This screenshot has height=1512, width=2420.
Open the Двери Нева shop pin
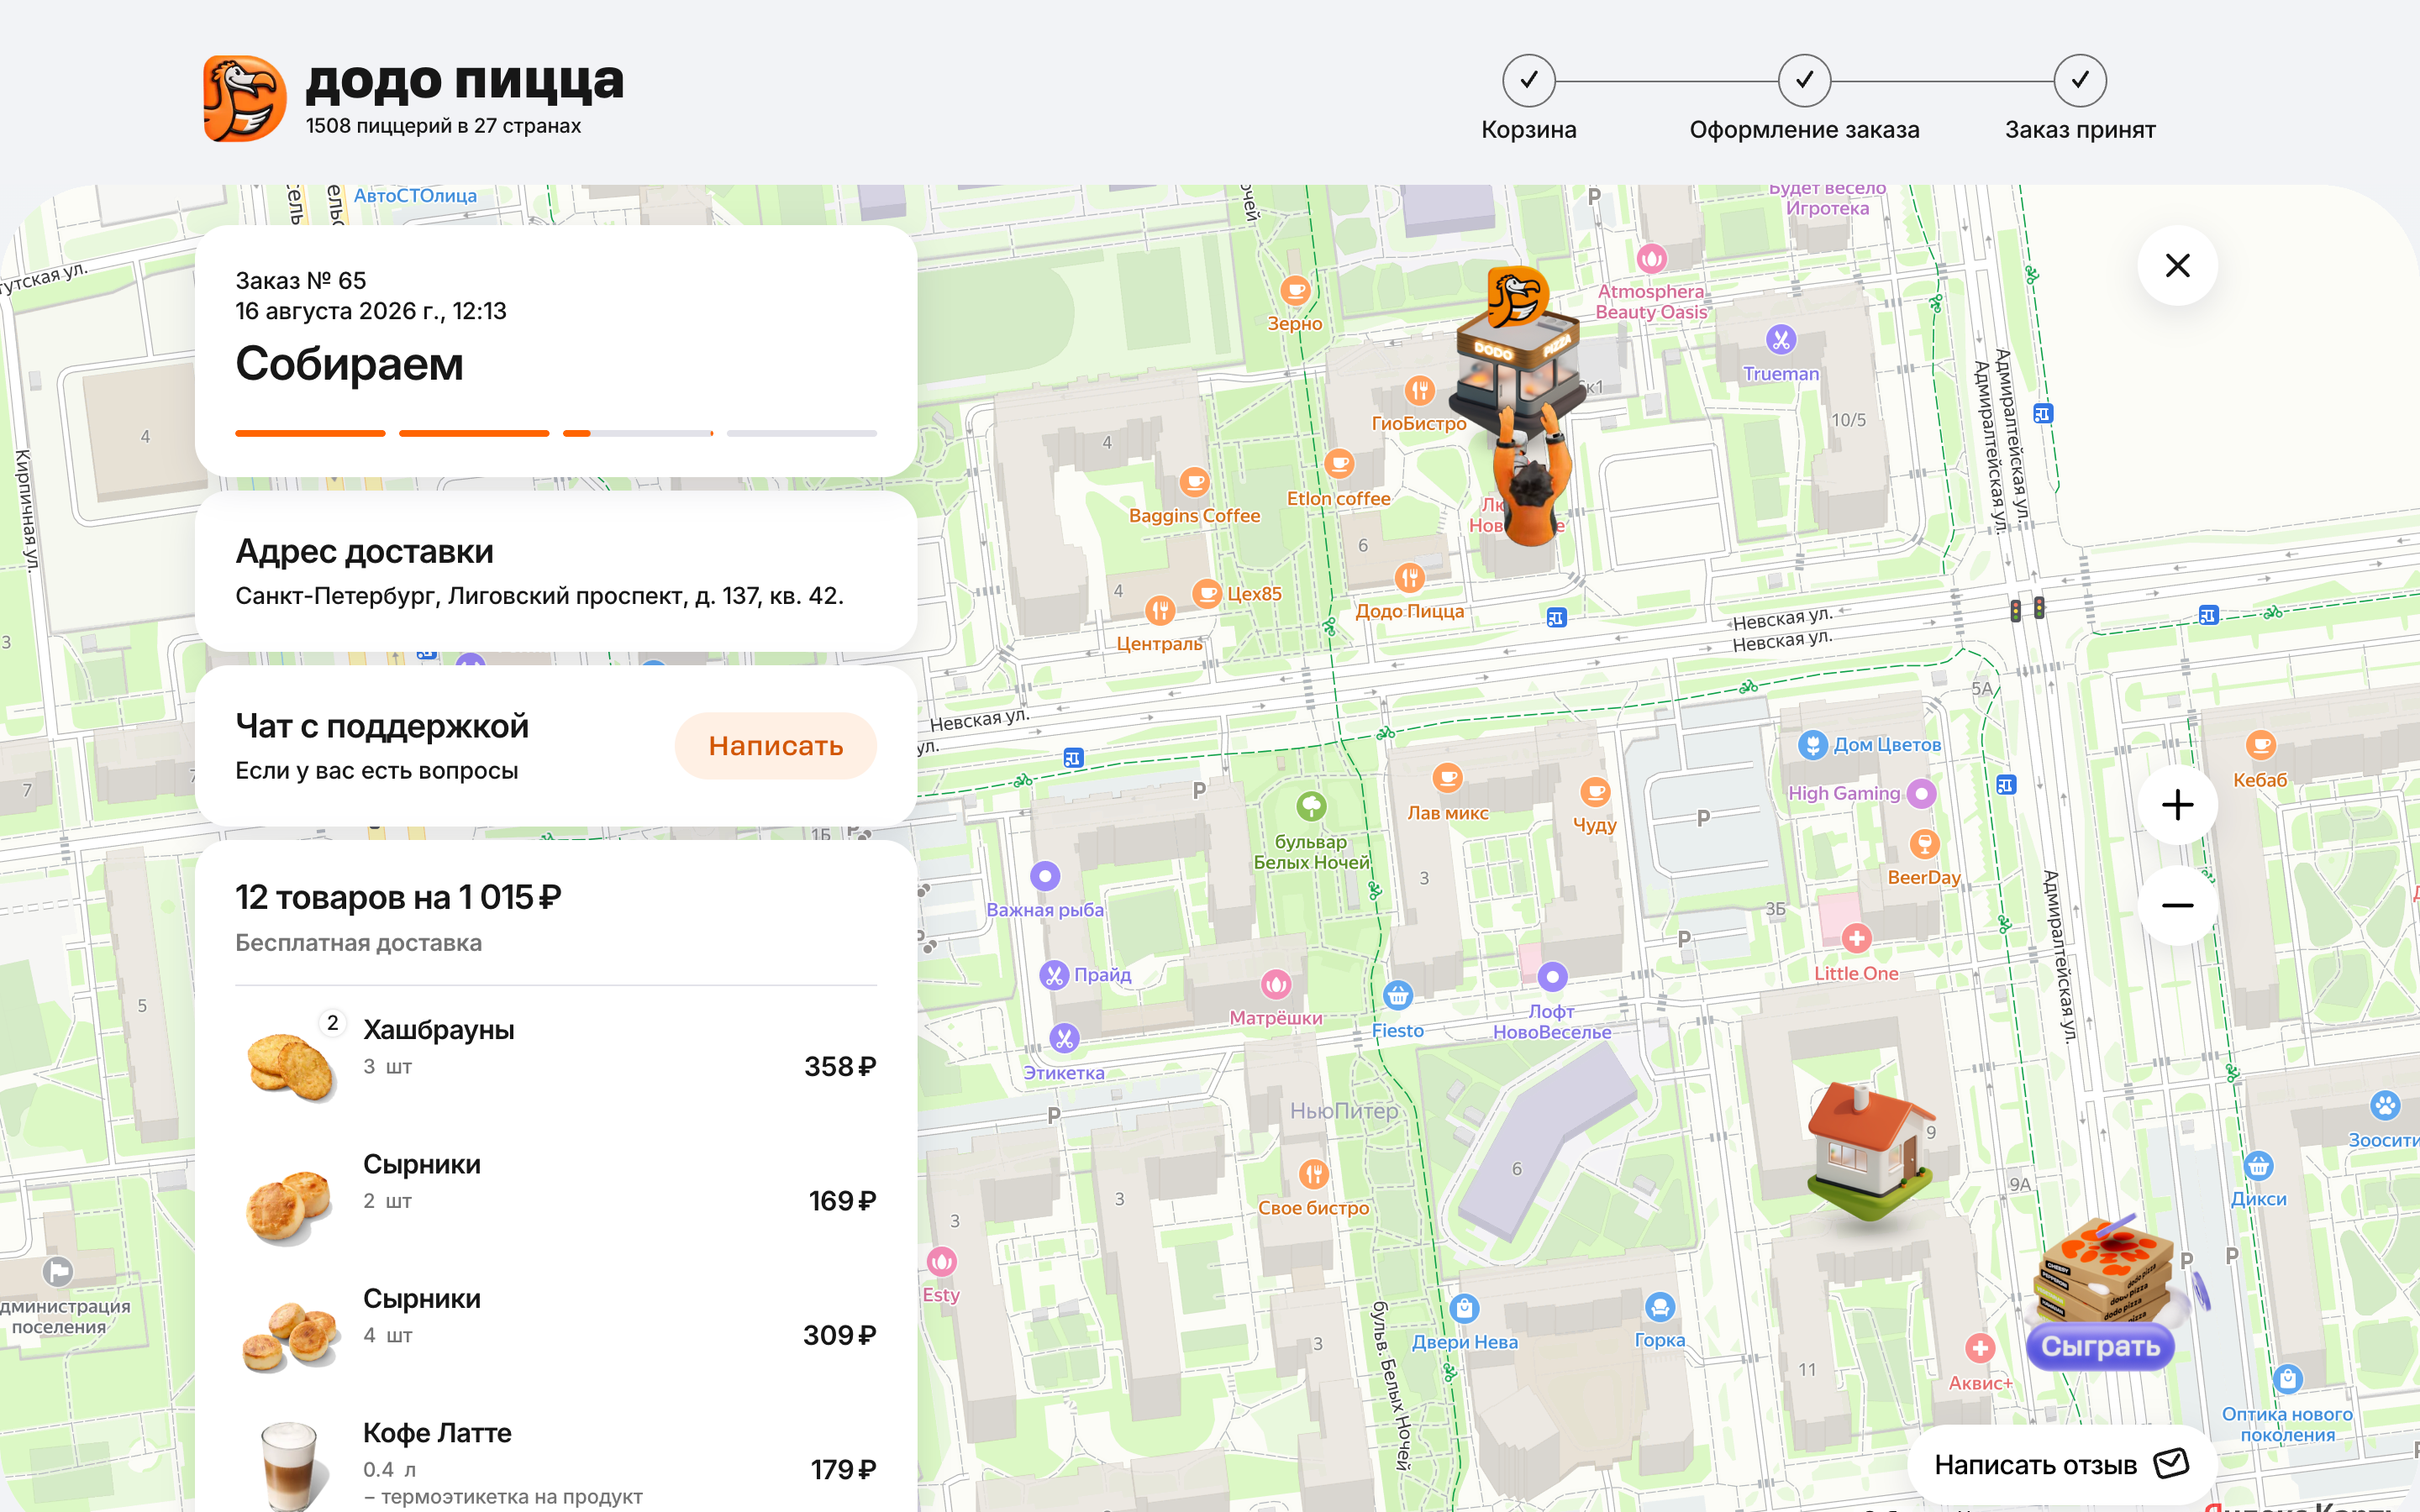pyautogui.click(x=1464, y=1308)
